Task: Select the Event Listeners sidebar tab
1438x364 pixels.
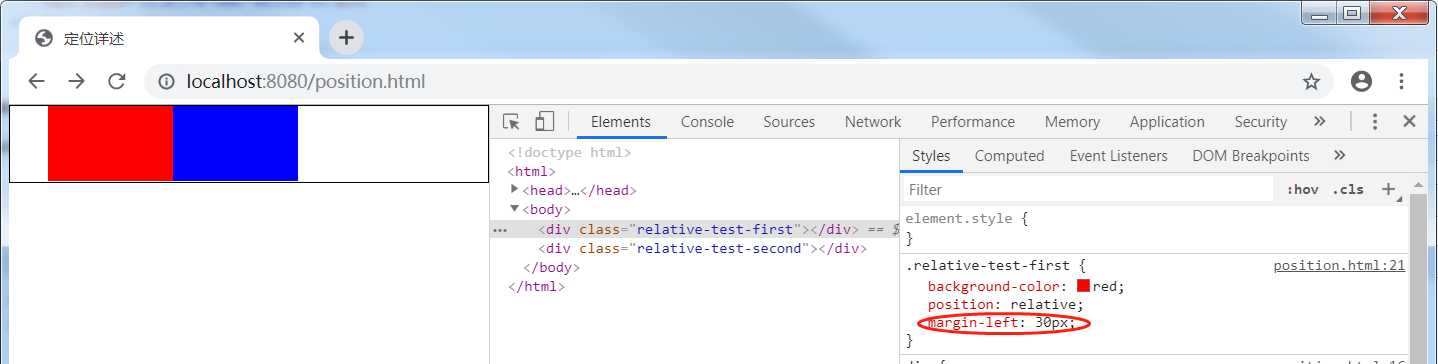Action: tap(1118, 156)
